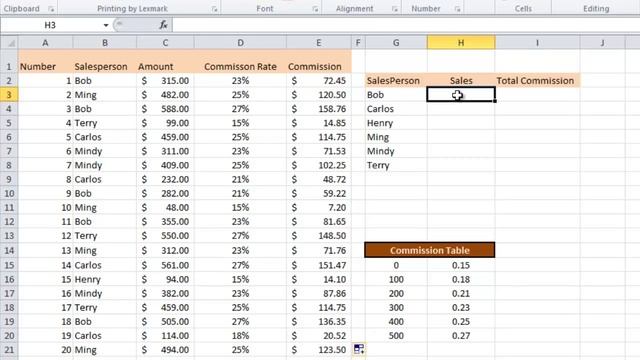Click the 'Commission Table' title cell
640x360 pixels.
click(430, 250)
